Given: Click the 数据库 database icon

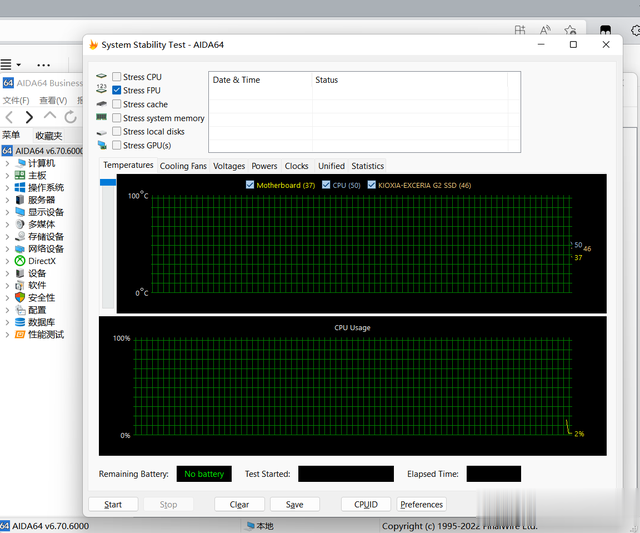Looking at the screenshot, I should click(x=20, y=322).
